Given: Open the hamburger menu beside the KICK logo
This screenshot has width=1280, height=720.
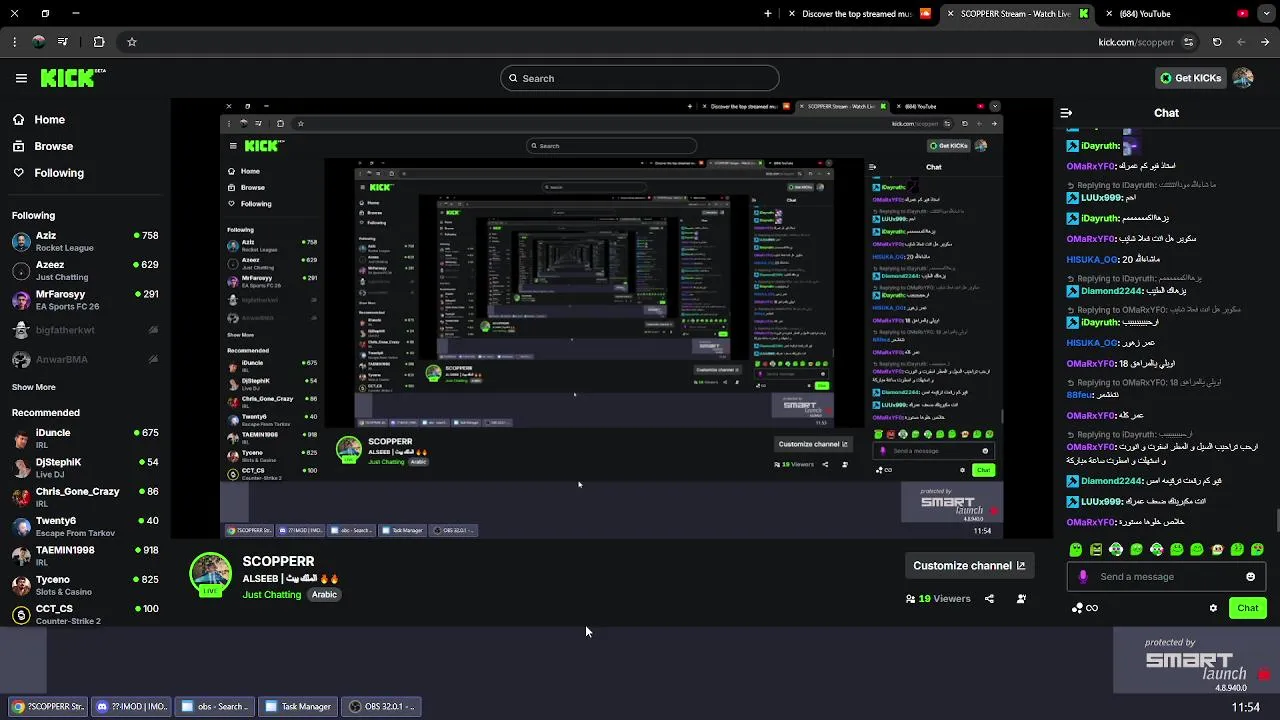Looking at the screenshot, I should tap(21, 78).
